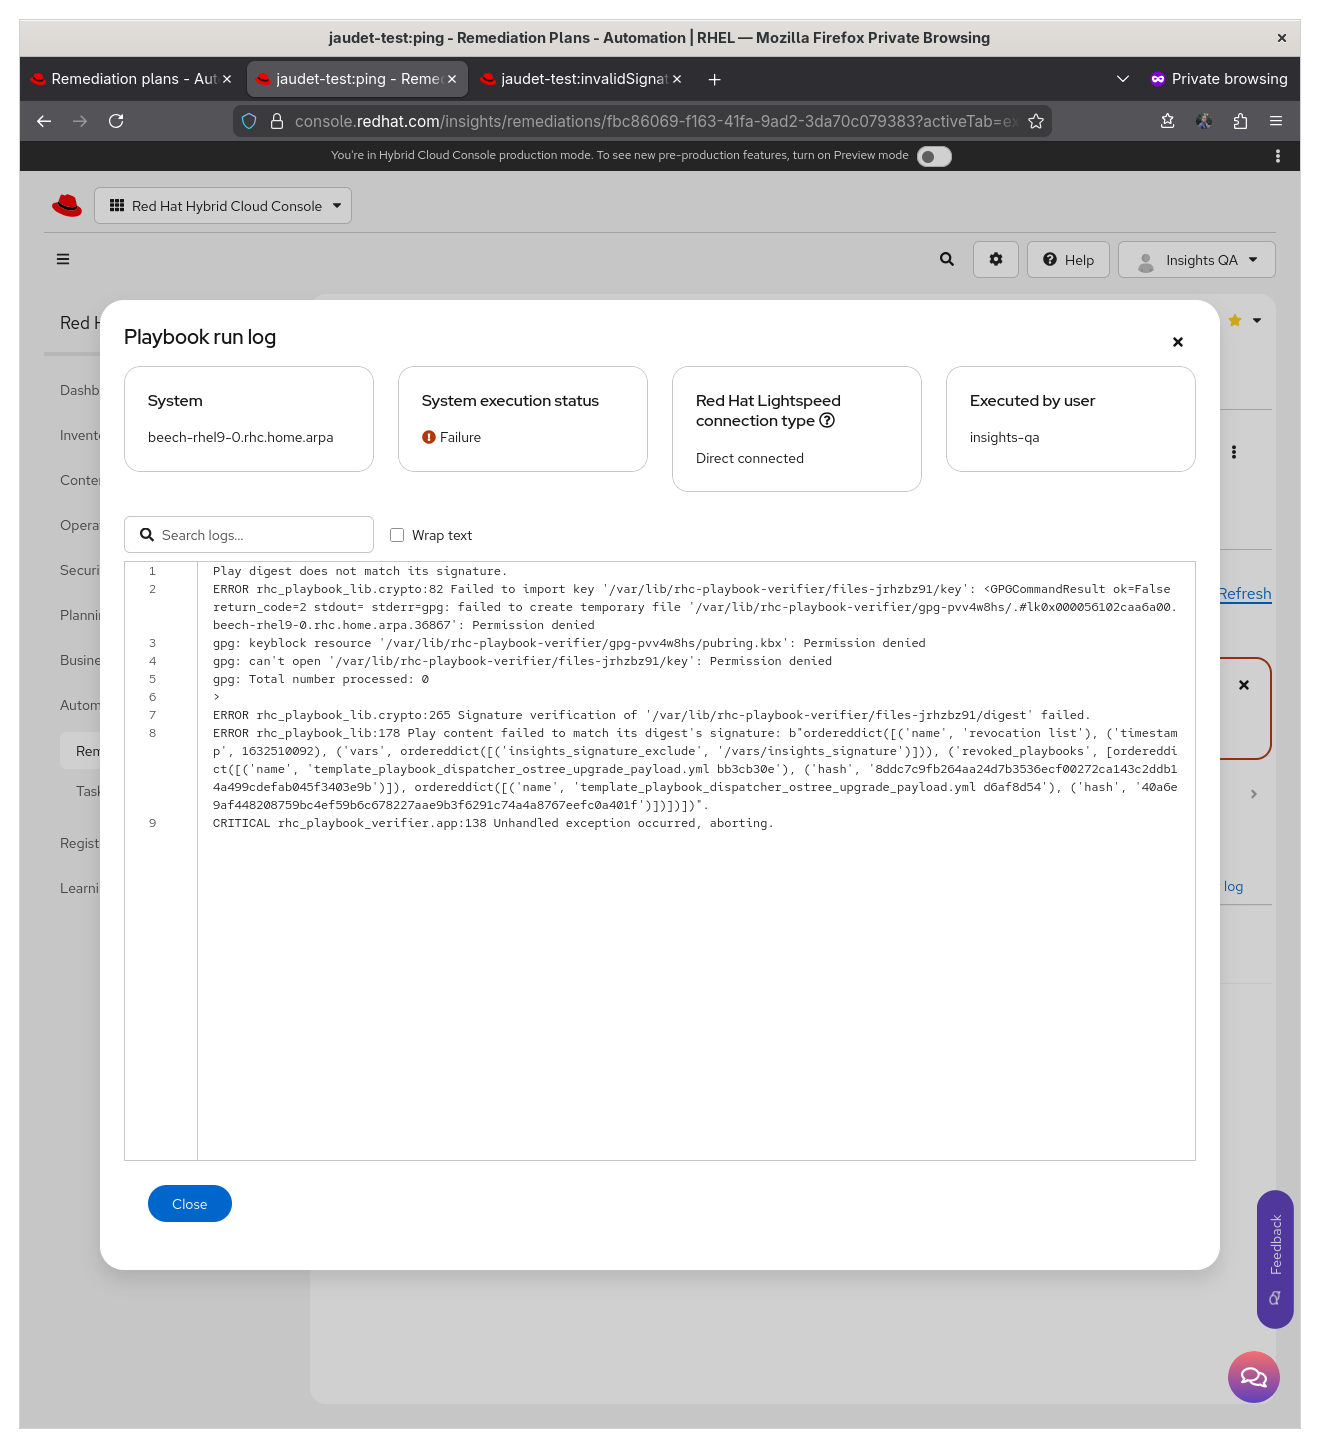Click log line 'gpg: keyblock resource' Permission denied
Viewport: 1320px width, 1448px height.
569,643
